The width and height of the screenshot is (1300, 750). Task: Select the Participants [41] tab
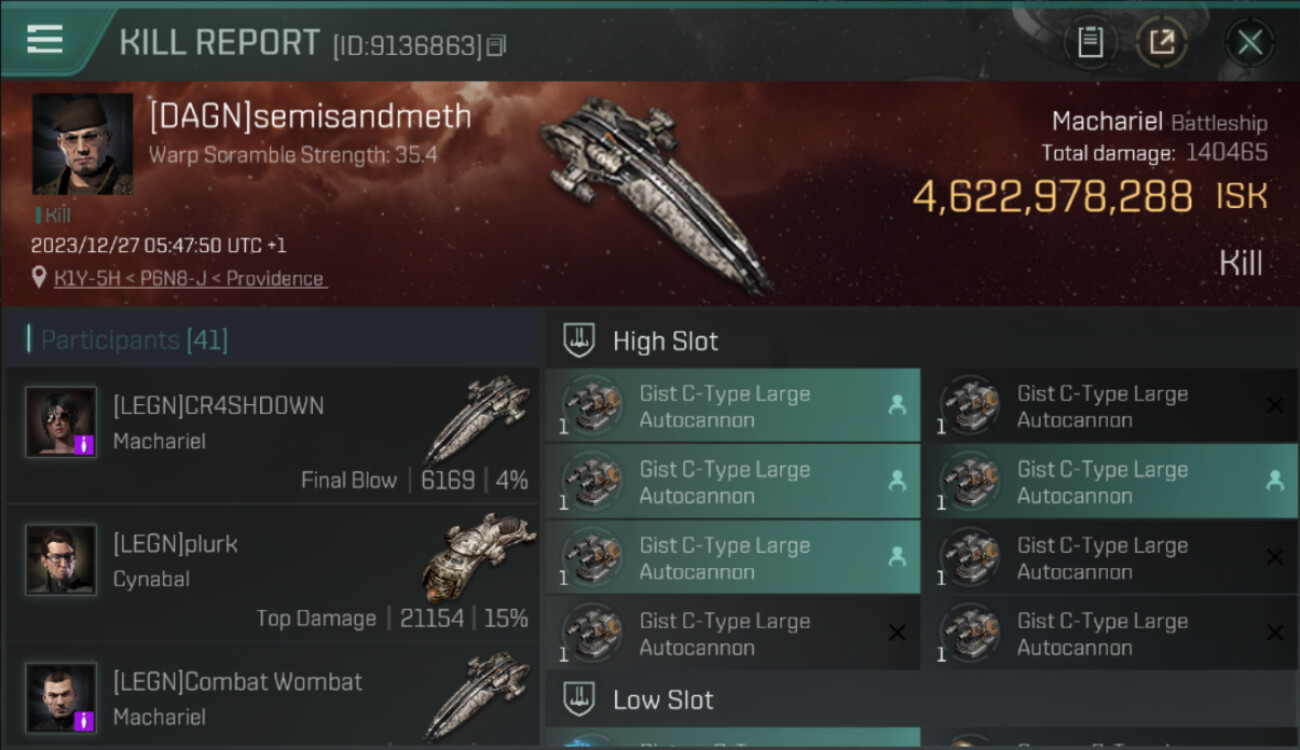(x=134, y=340)
